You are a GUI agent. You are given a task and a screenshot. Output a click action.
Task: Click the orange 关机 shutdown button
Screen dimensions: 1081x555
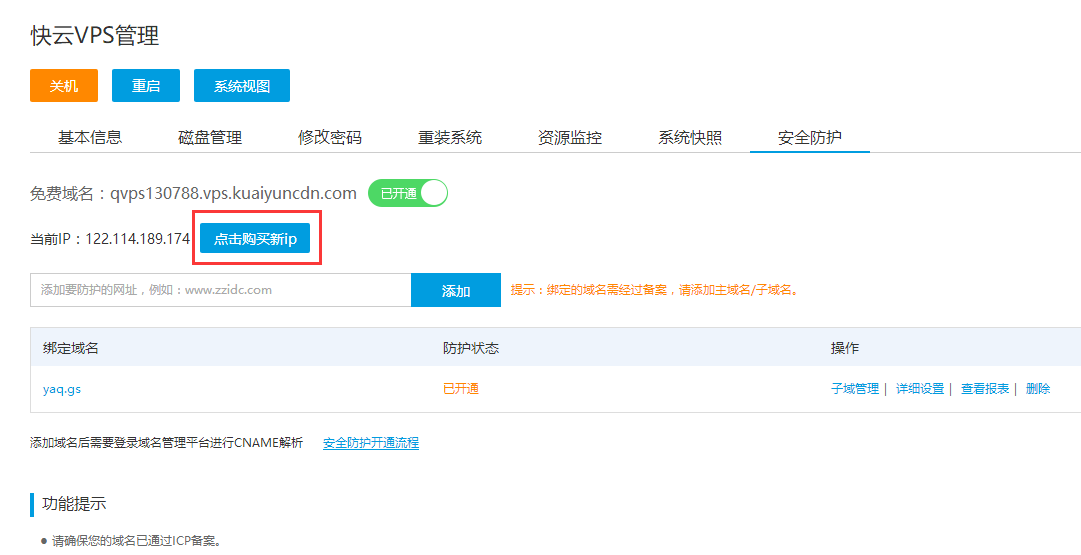64,86
